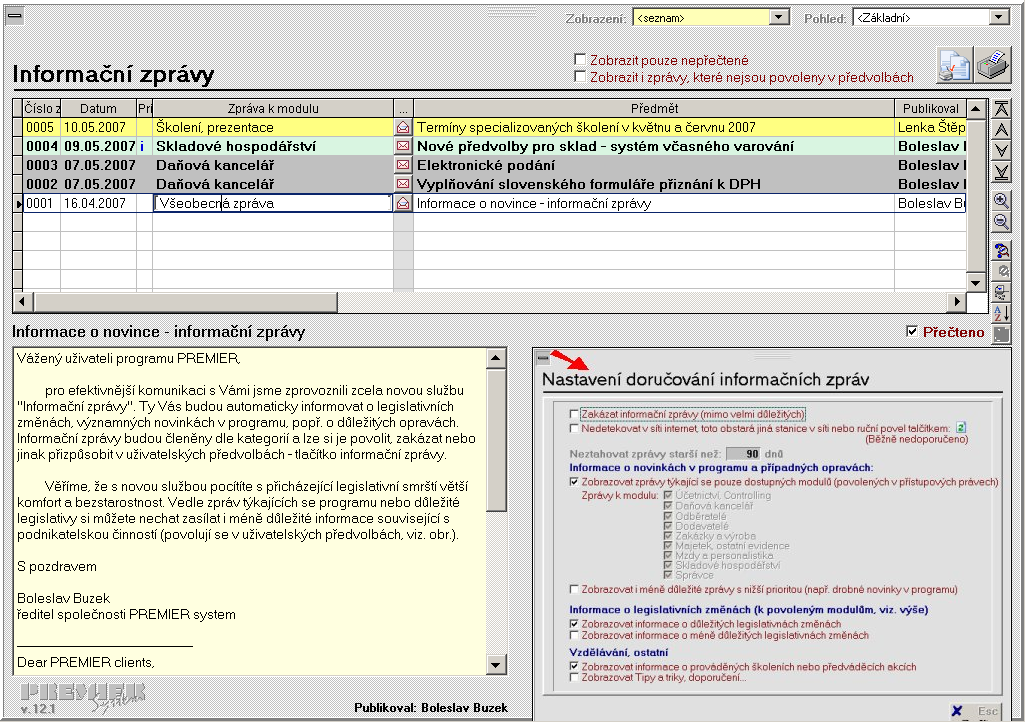Image resolution: width=1025 pixels, height=722 pixels.
Task: Click the zoom out magnifier
Action: (x=1001, y=222)
